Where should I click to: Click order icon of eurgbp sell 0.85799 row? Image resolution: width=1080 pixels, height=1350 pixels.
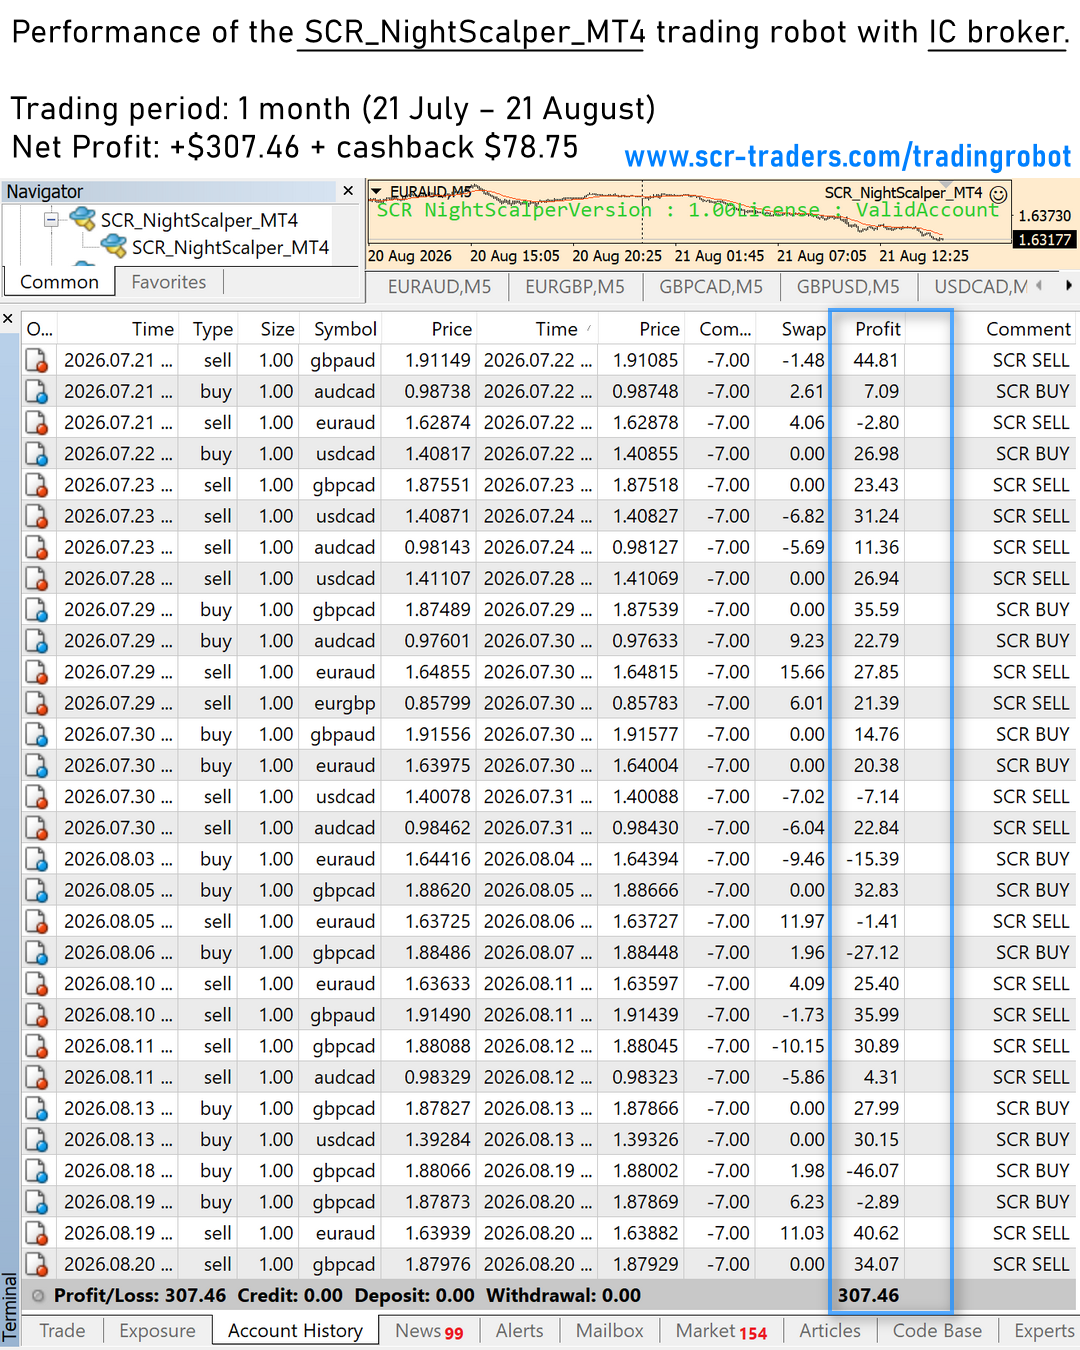click(37, 703)
